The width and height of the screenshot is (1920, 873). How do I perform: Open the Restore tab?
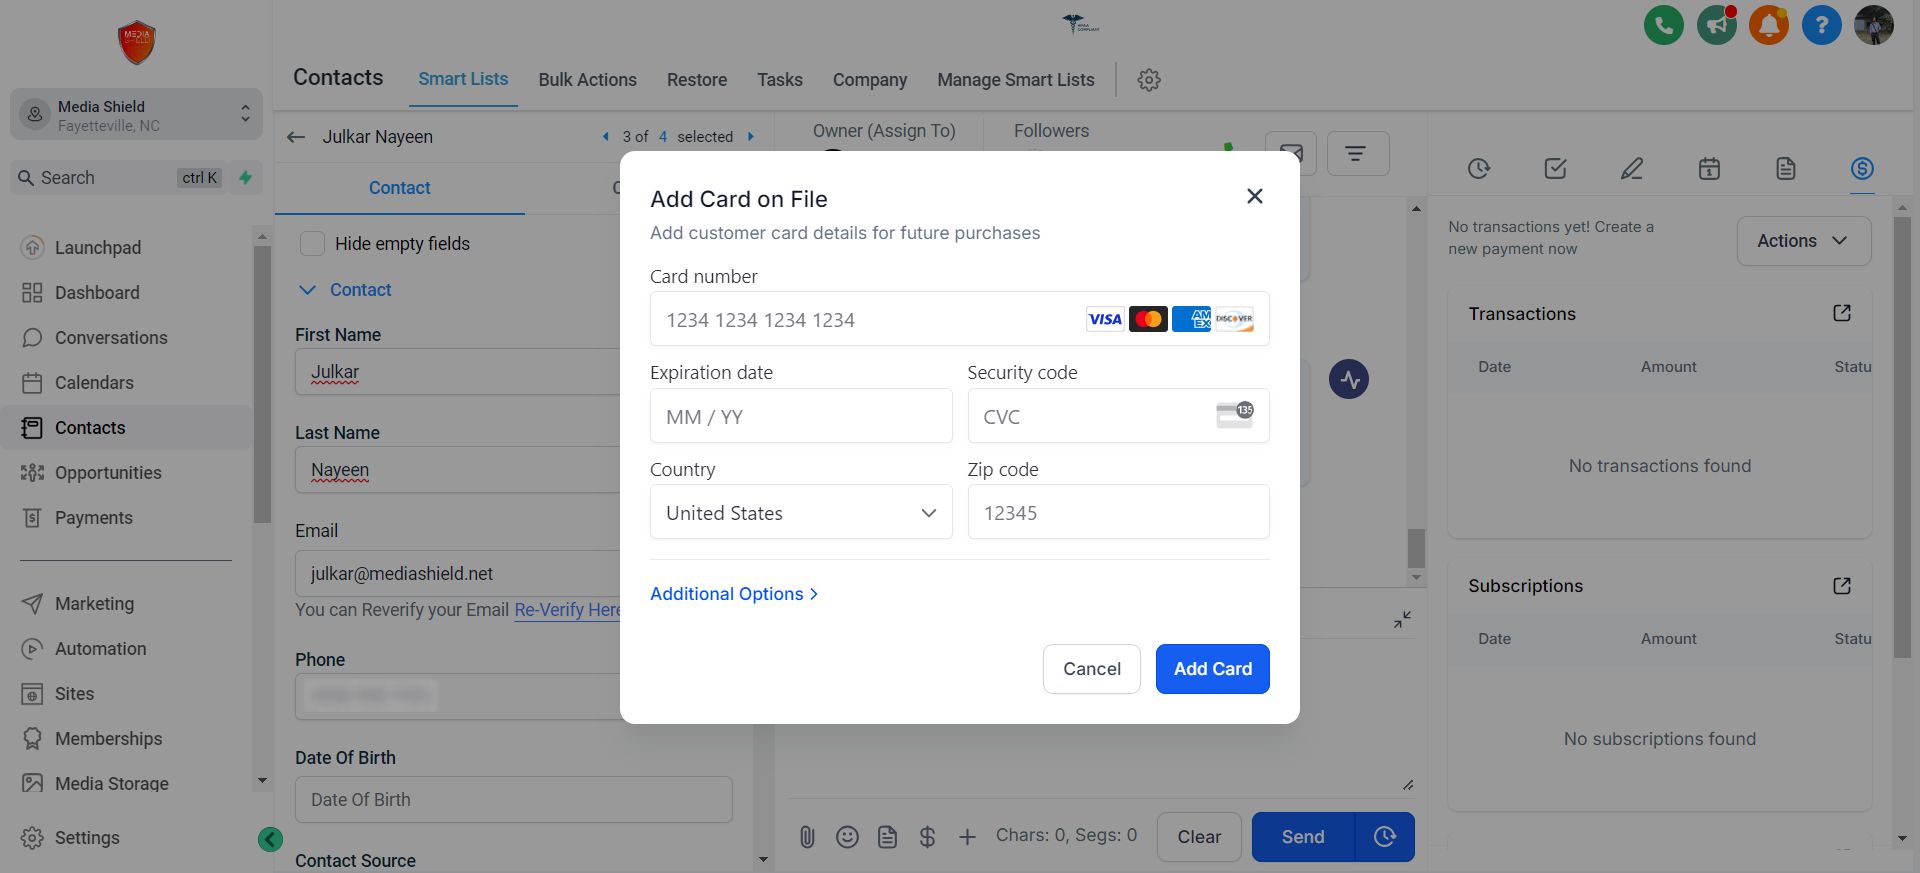(697, 80)
